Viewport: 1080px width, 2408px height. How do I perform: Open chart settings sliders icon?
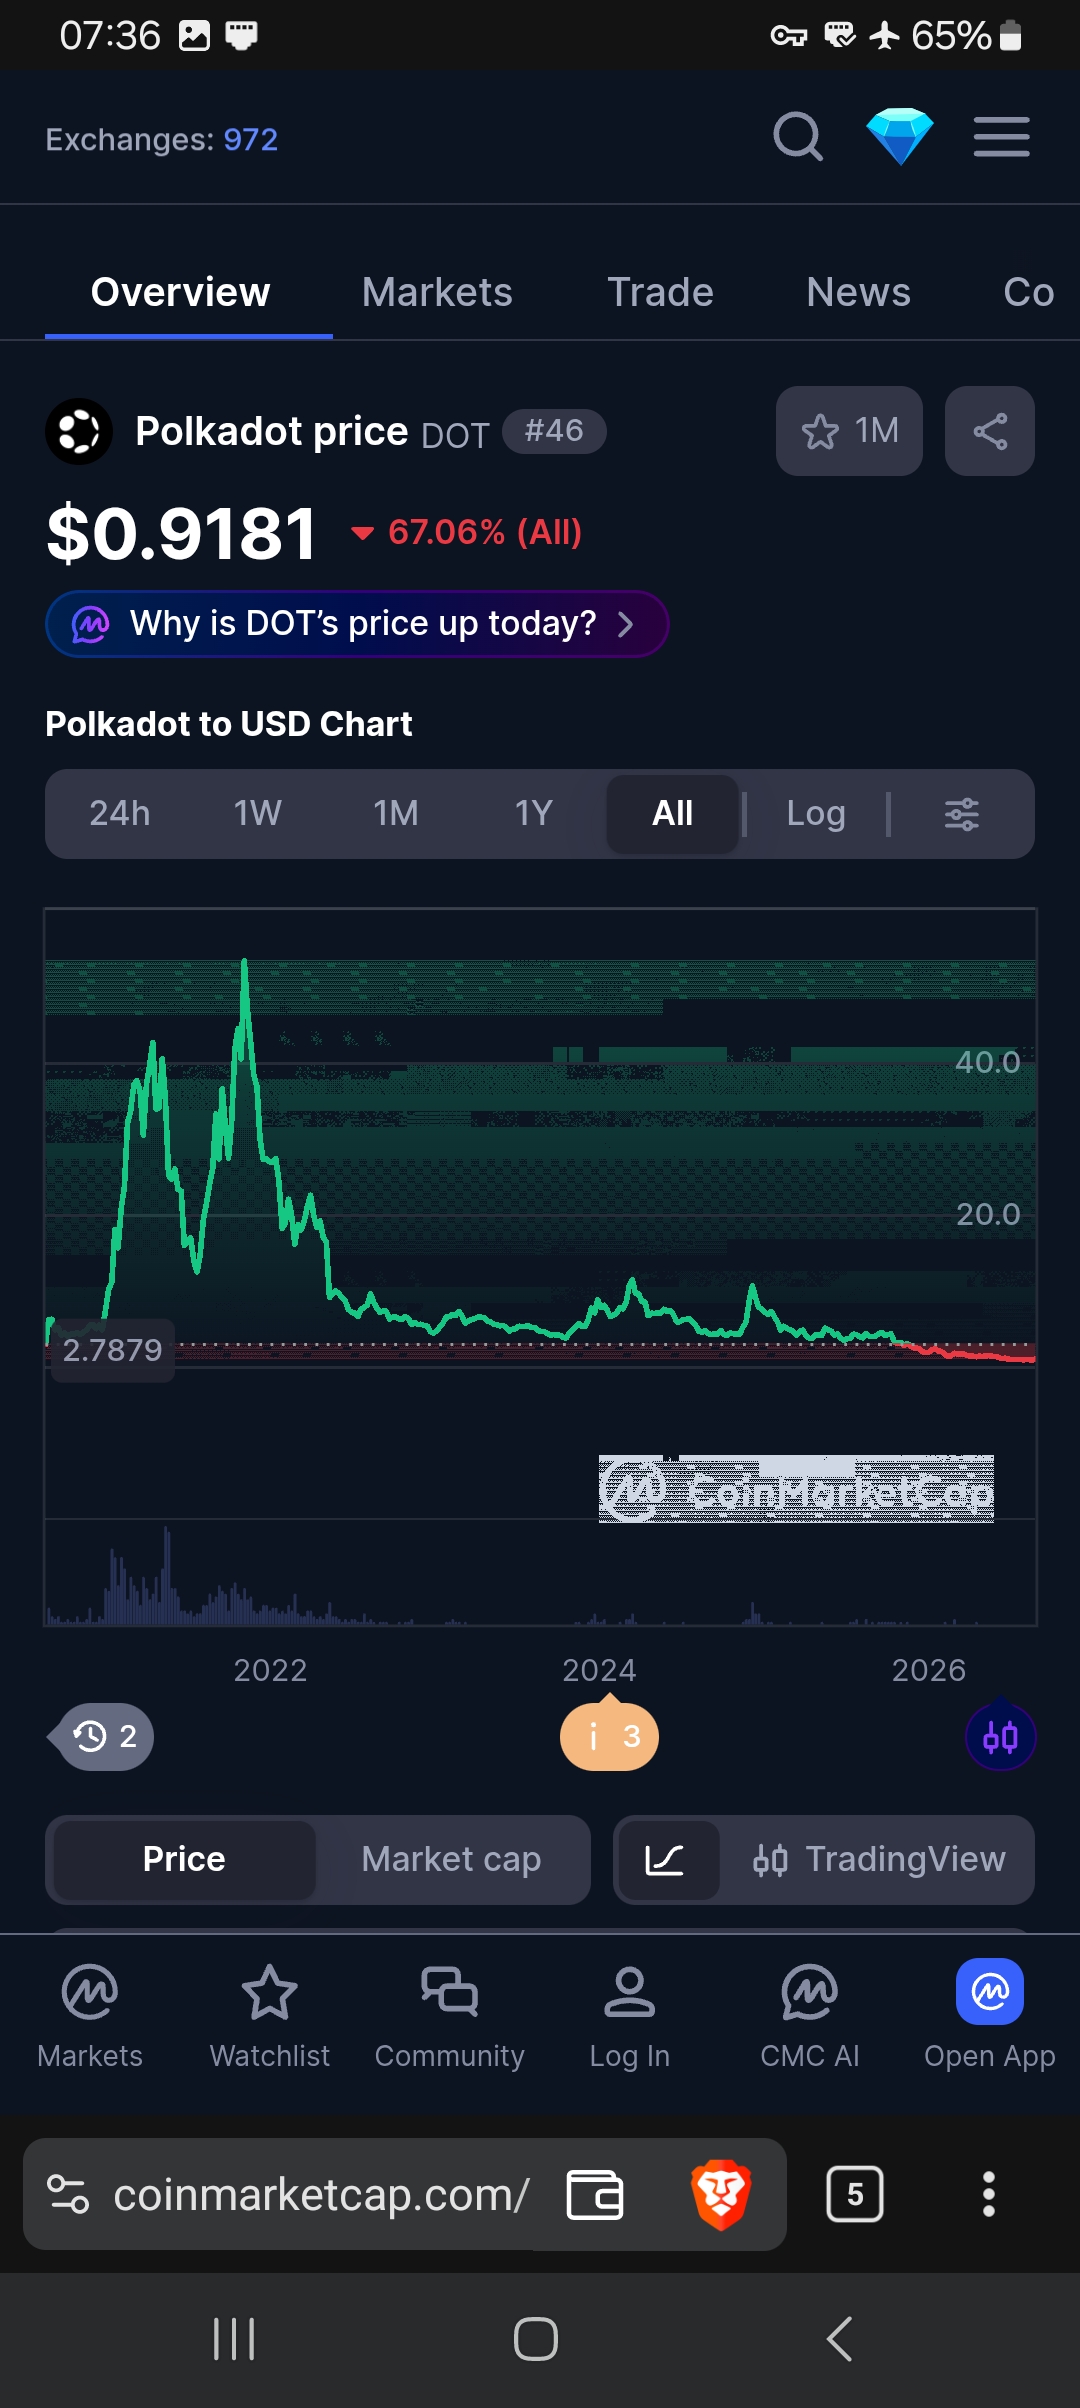(961, 814)
